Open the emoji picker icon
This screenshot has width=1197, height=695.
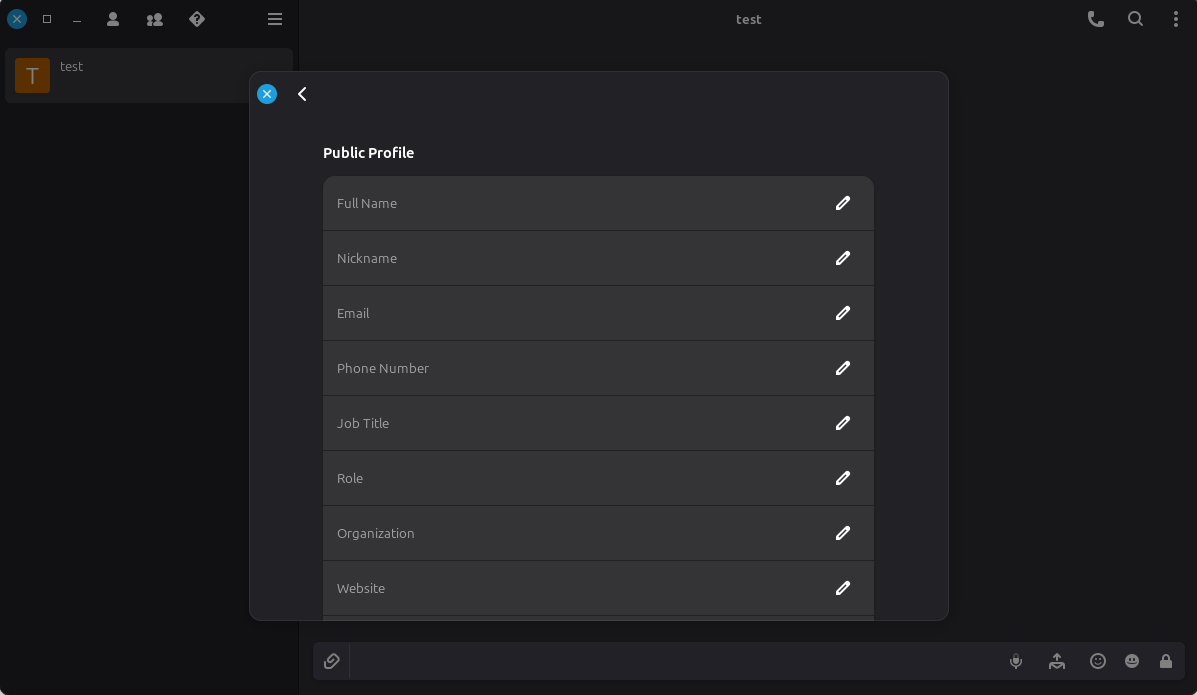1097,661
